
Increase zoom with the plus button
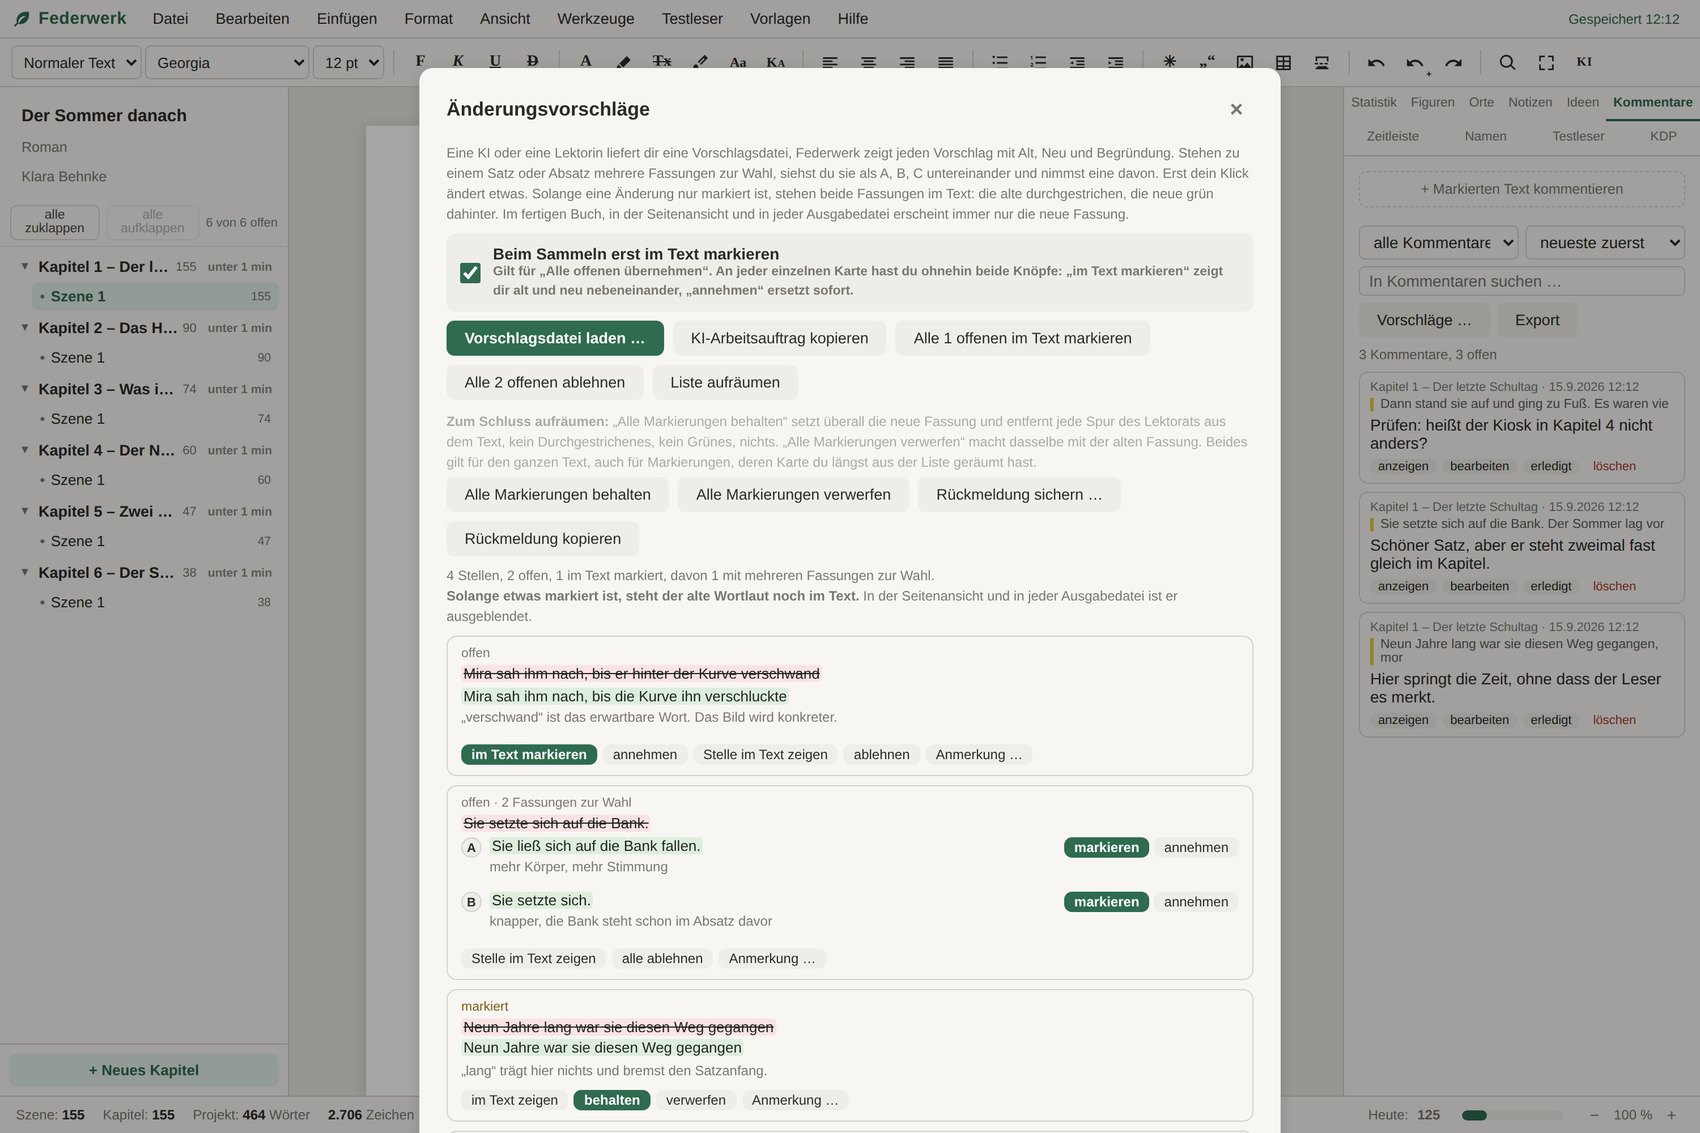pyautogui.click(x=1671, y=1114)
